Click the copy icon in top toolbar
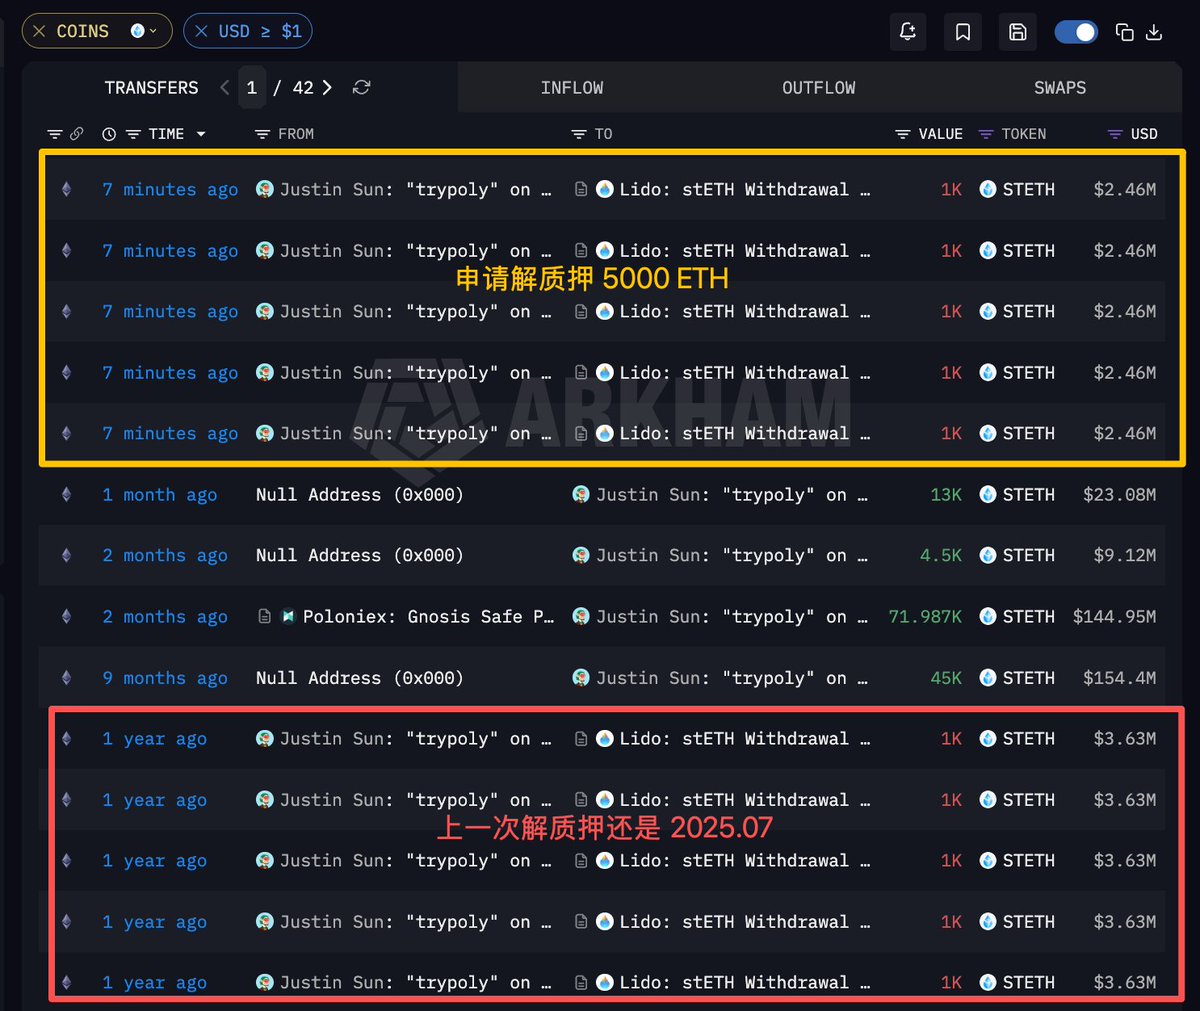Screen dimensions: 1200x1011 coord(1124,32)
